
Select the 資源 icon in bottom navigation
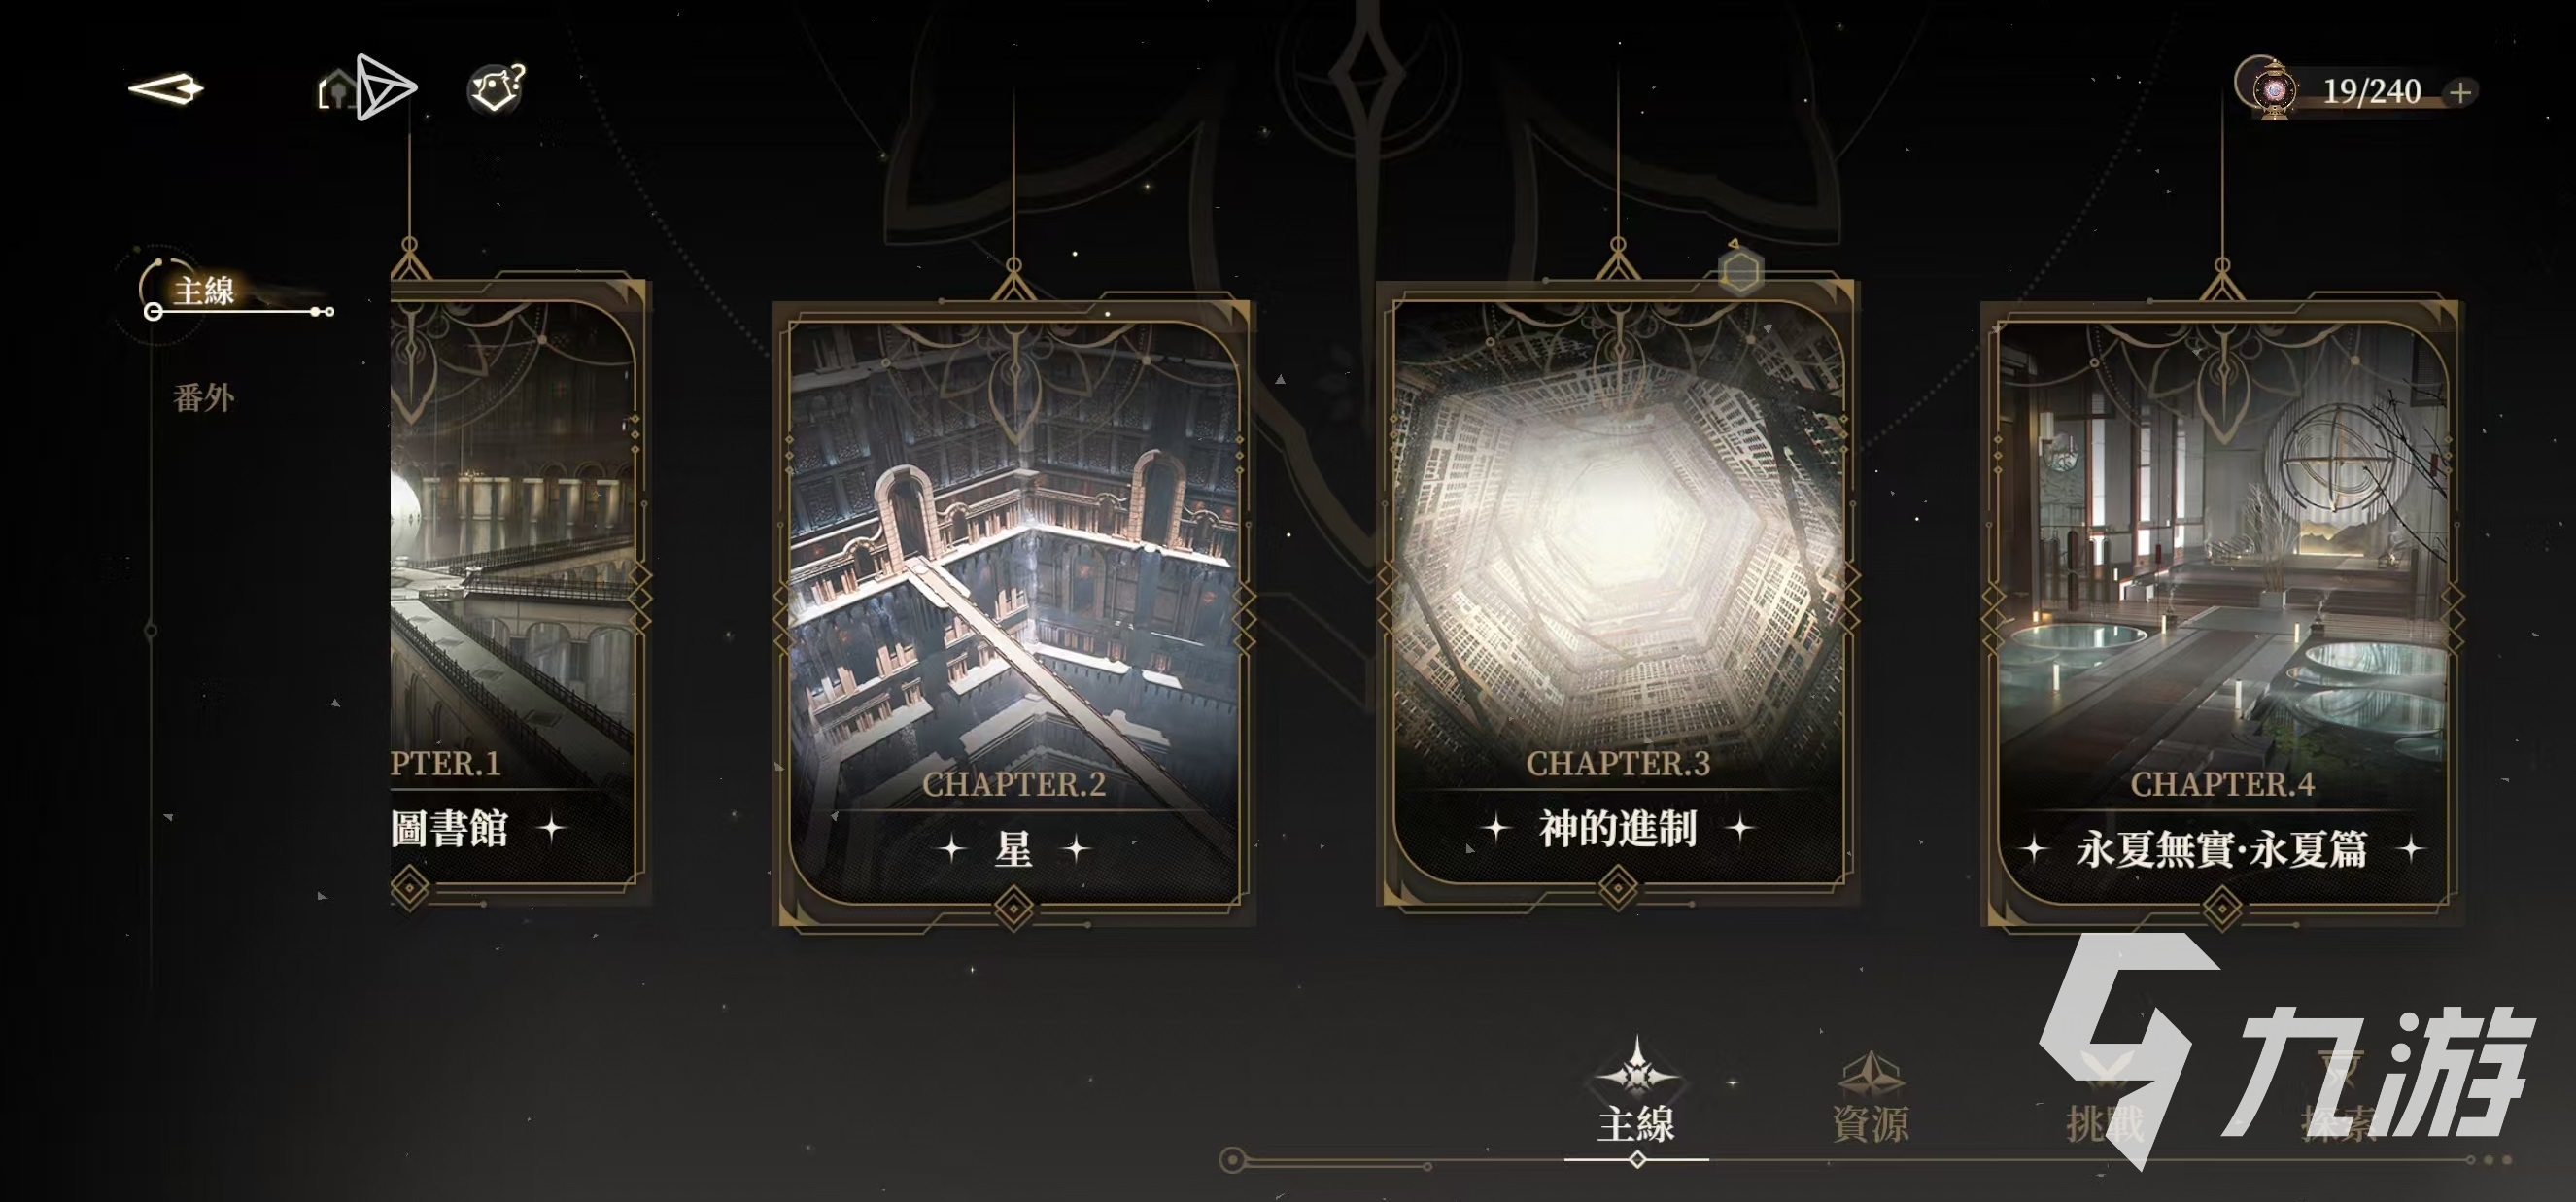click(1870, 1075)
